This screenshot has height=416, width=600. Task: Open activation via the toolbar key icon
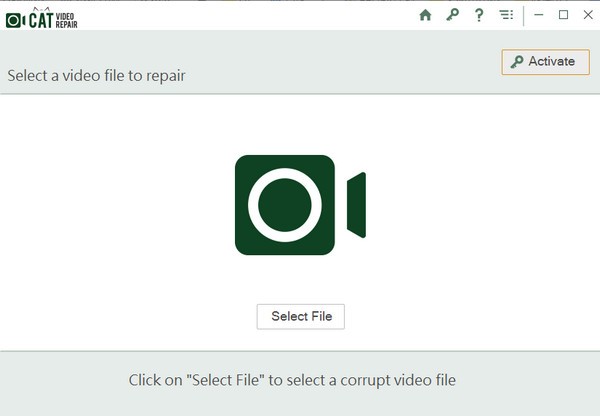(x=452, y=15)
